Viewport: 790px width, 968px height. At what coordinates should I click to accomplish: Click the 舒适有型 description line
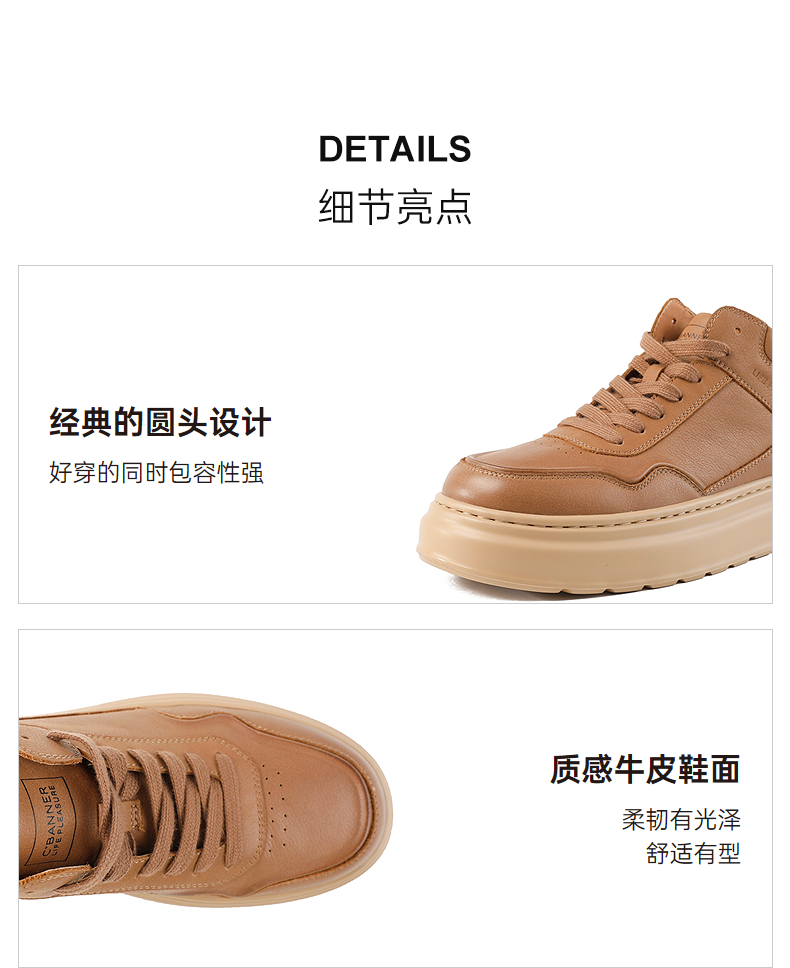[693, 854]
